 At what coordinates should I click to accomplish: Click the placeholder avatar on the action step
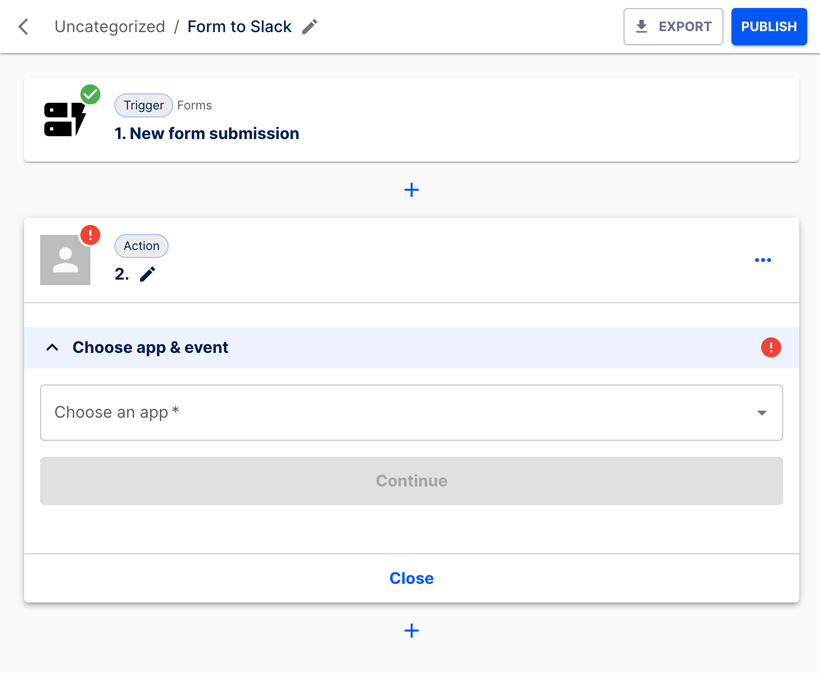(65, 260)
